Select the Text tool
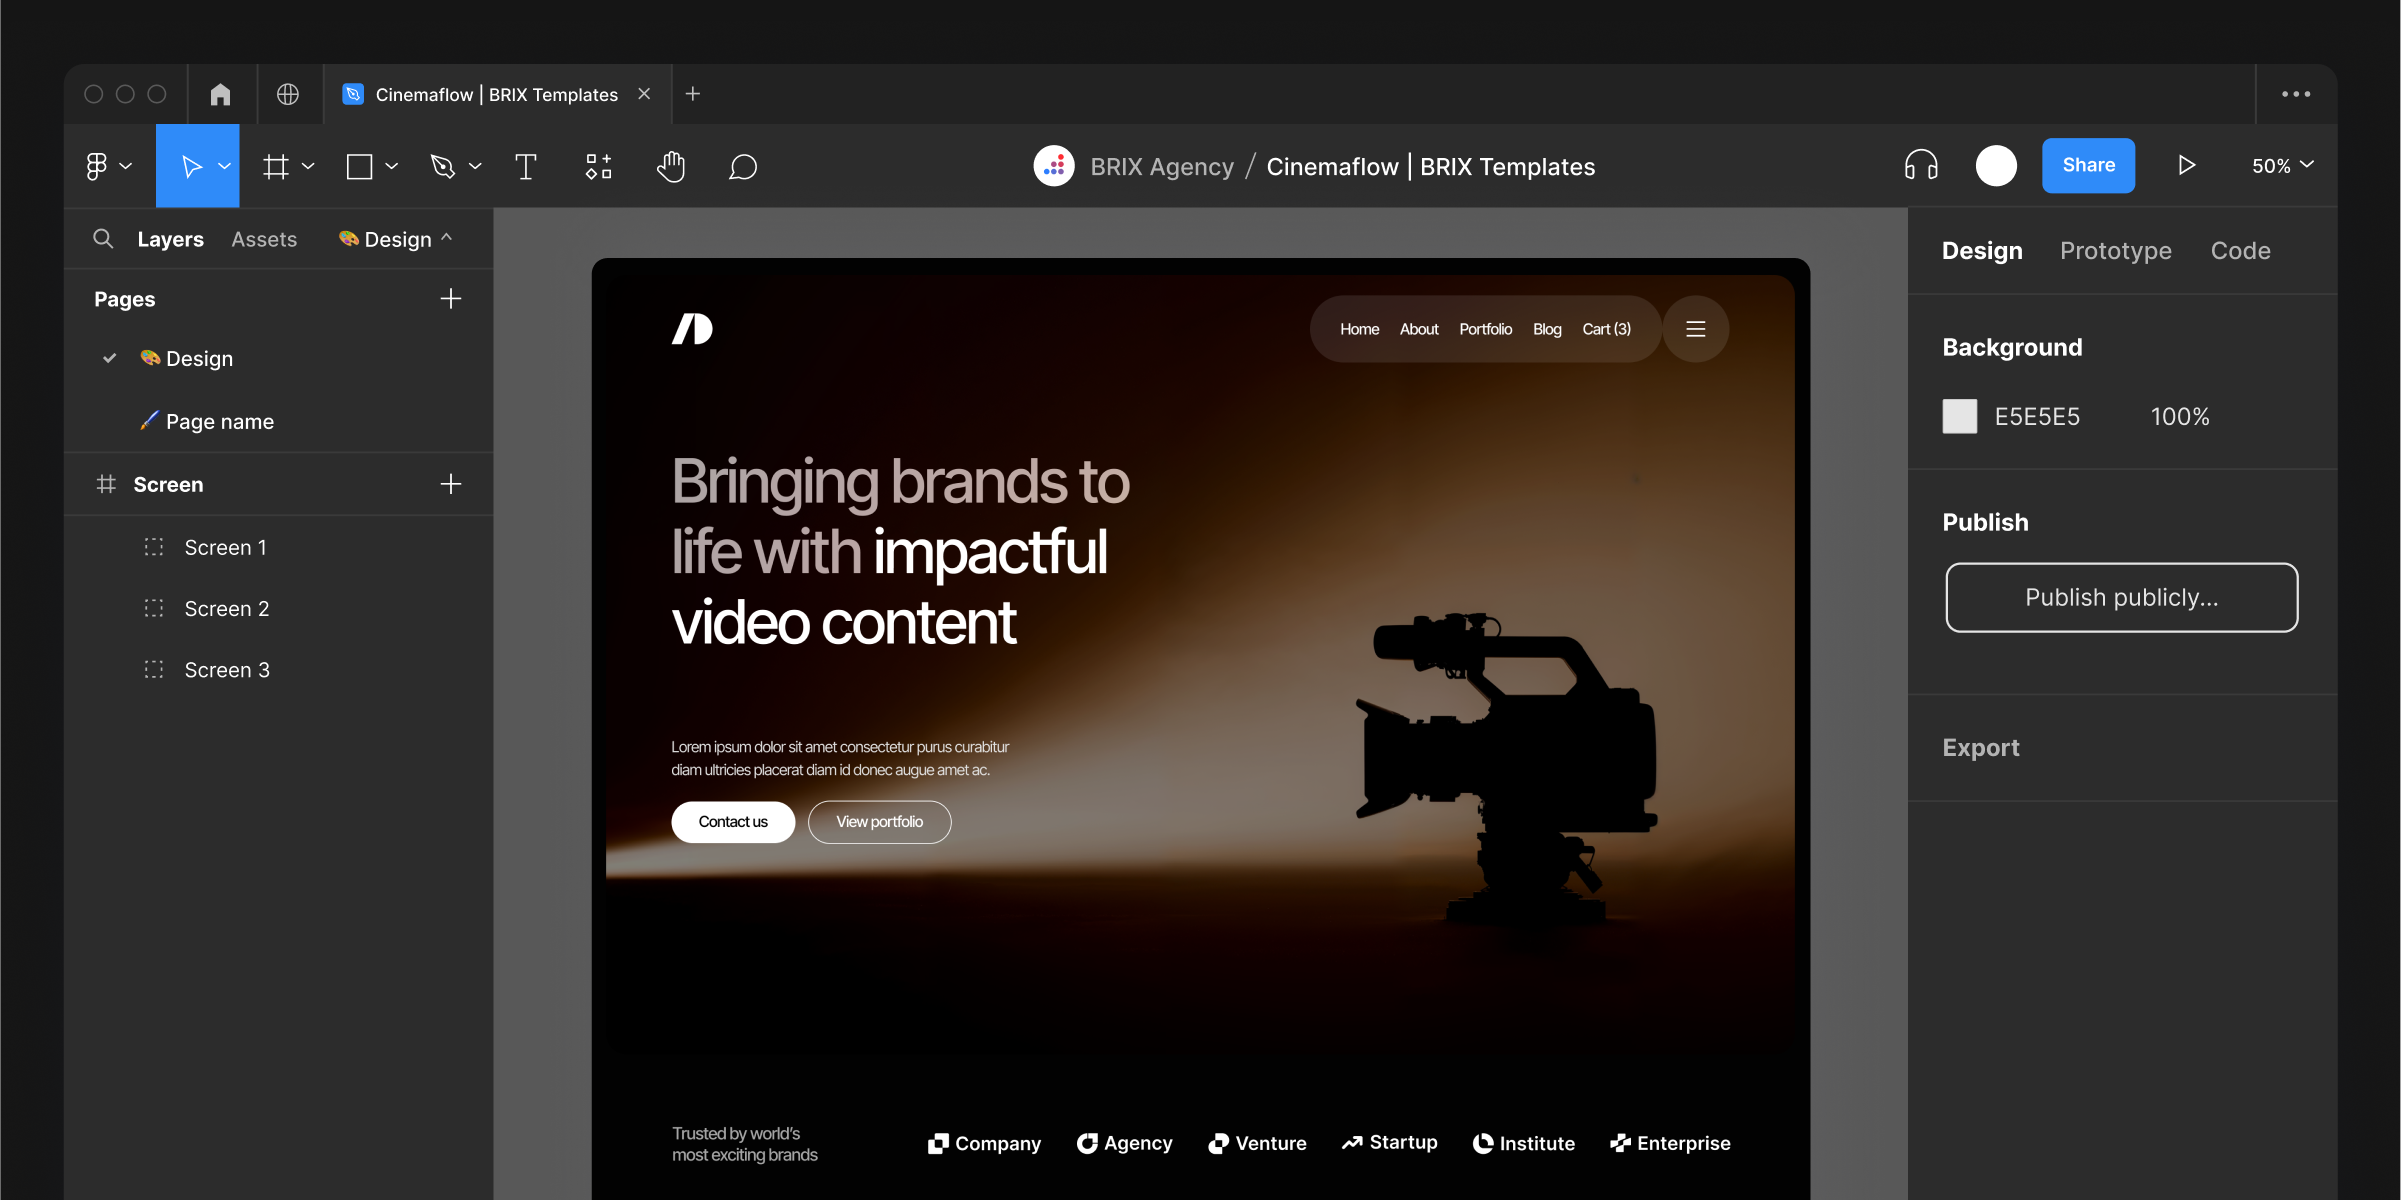The width and height of the screenshot is (2401, 1201). [526, 166]
